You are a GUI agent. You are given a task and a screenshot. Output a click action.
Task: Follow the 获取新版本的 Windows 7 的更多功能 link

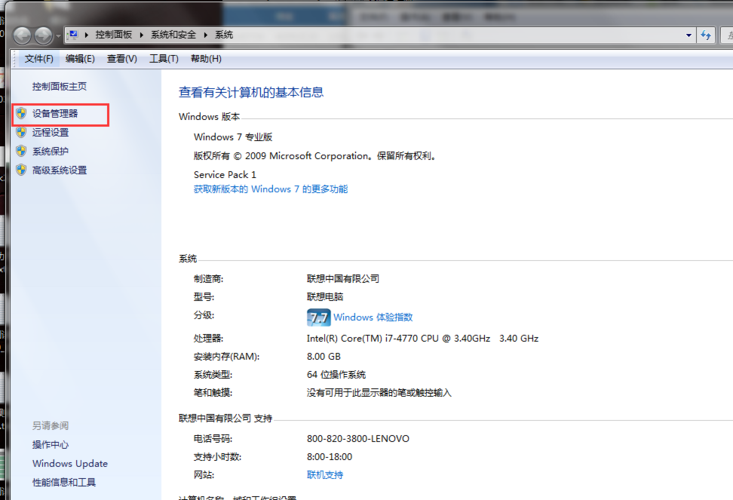pos(271,189)
